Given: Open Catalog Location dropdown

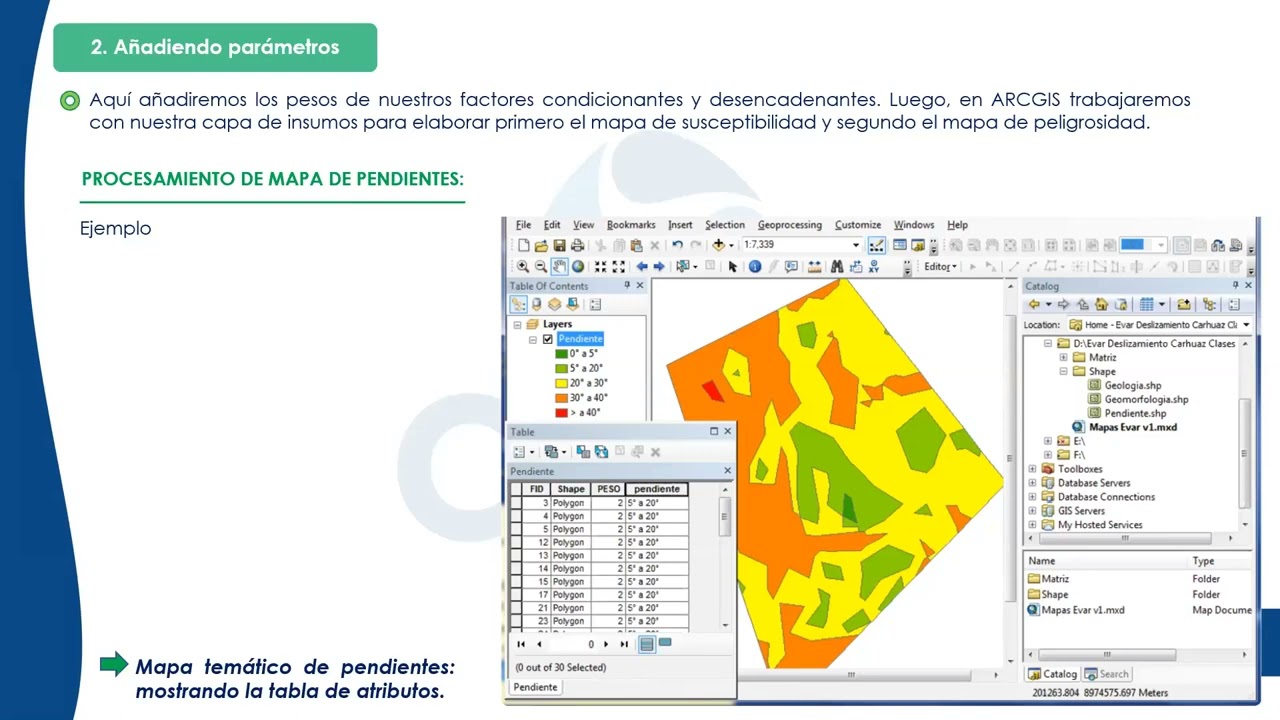Looking at the screenshot, I should click(x=1246, y=325).
